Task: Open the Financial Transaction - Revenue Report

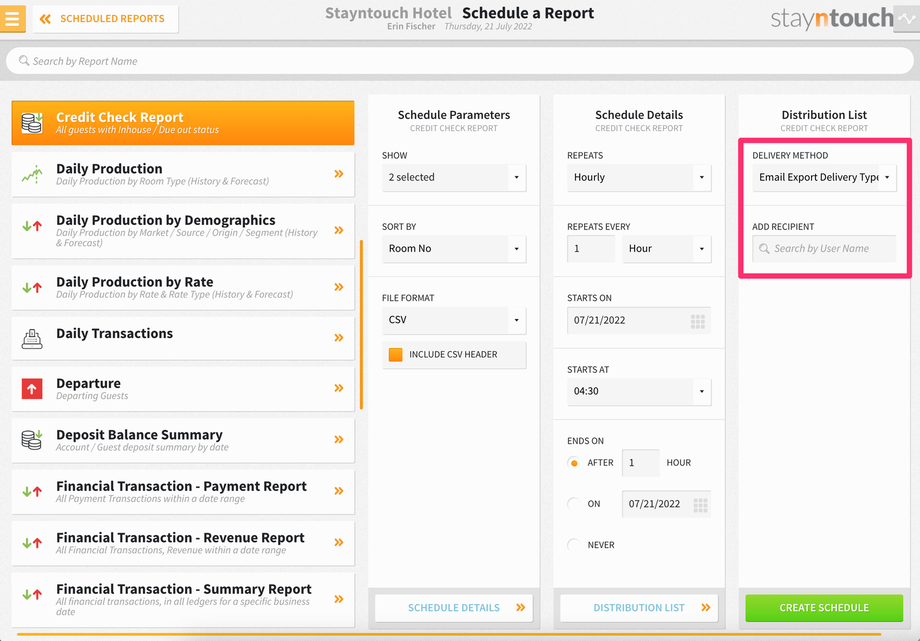Action: point(183,543)
